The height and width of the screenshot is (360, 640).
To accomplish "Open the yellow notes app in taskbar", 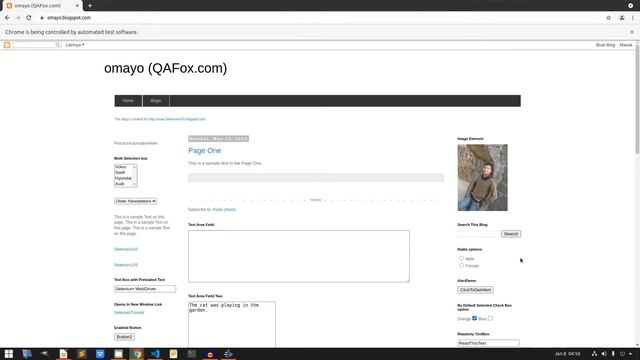I will 173,354.
